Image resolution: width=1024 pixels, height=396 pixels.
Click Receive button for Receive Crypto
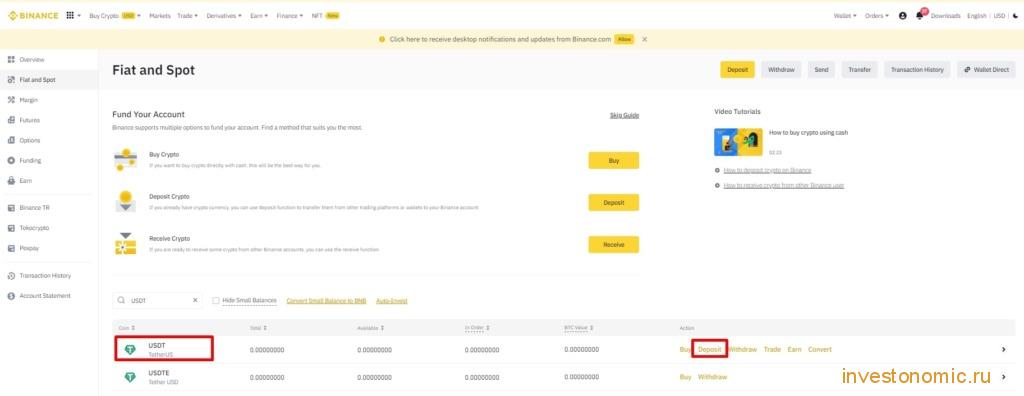coord(613,244)
